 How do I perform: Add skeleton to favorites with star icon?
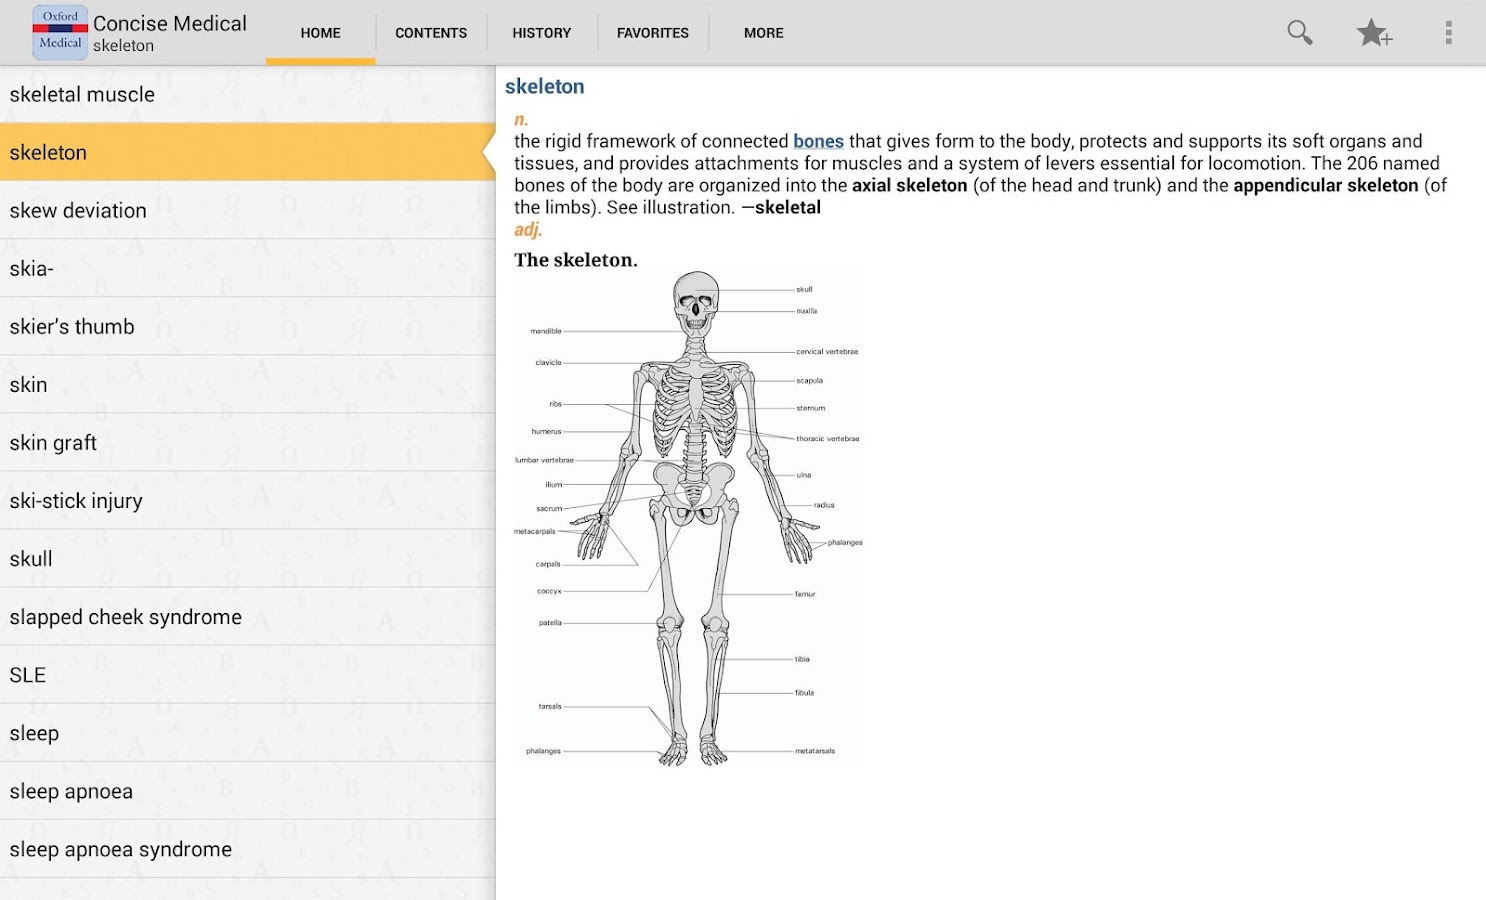[x=1374, y=32]
